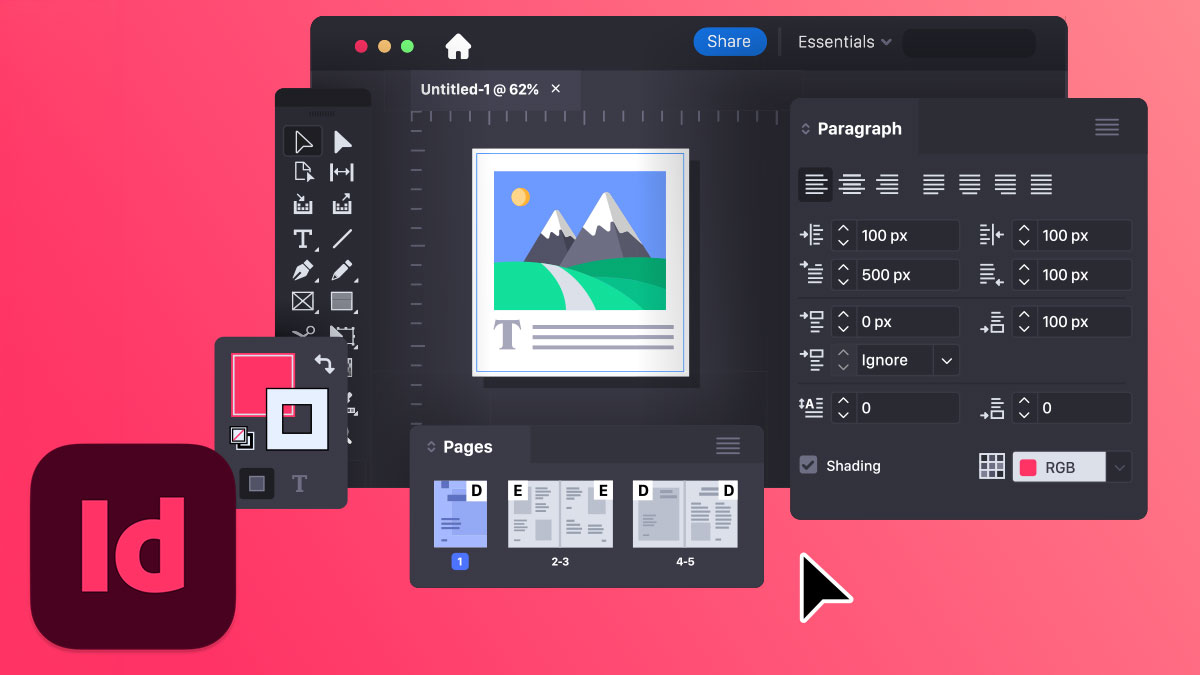
Task: Open the Paragraph panel menu
Action: tap(1106, 127)
